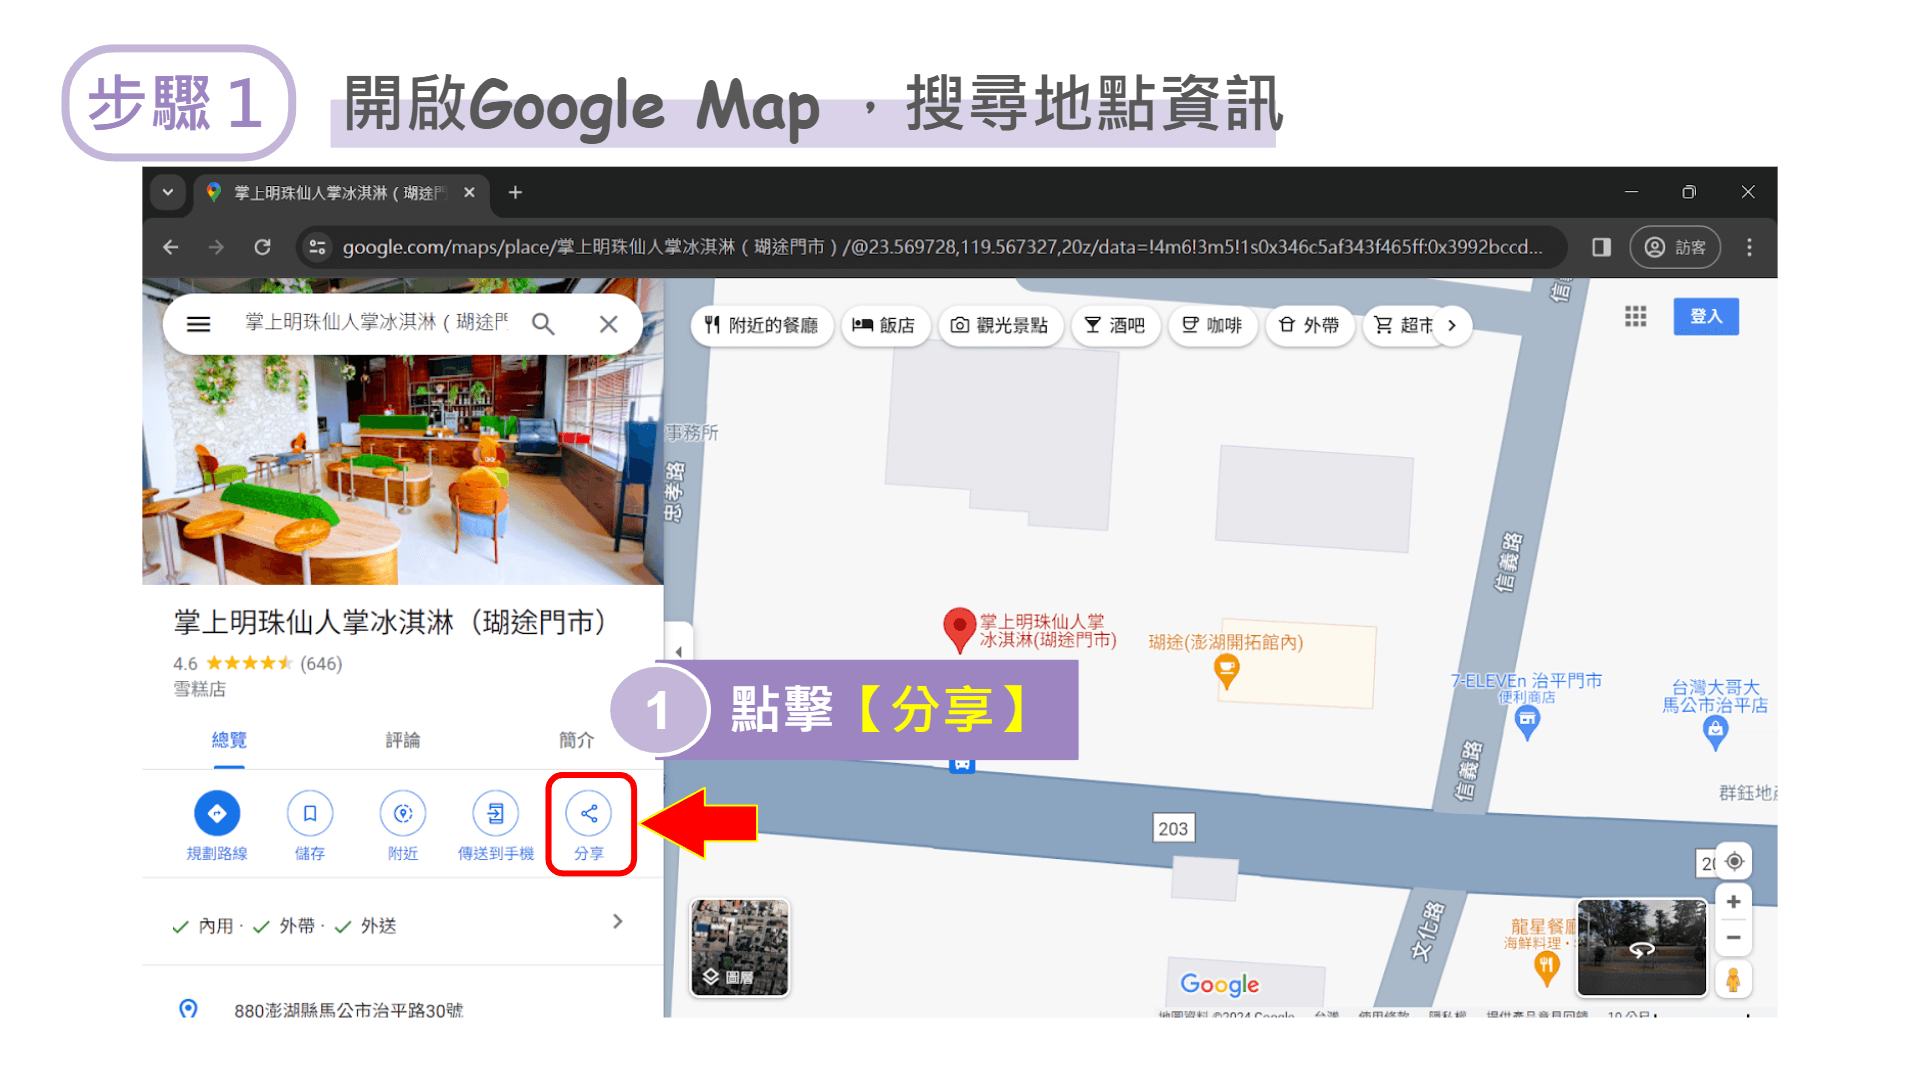
Task: Click the route 203 road label
Action: coord(1173,828)
